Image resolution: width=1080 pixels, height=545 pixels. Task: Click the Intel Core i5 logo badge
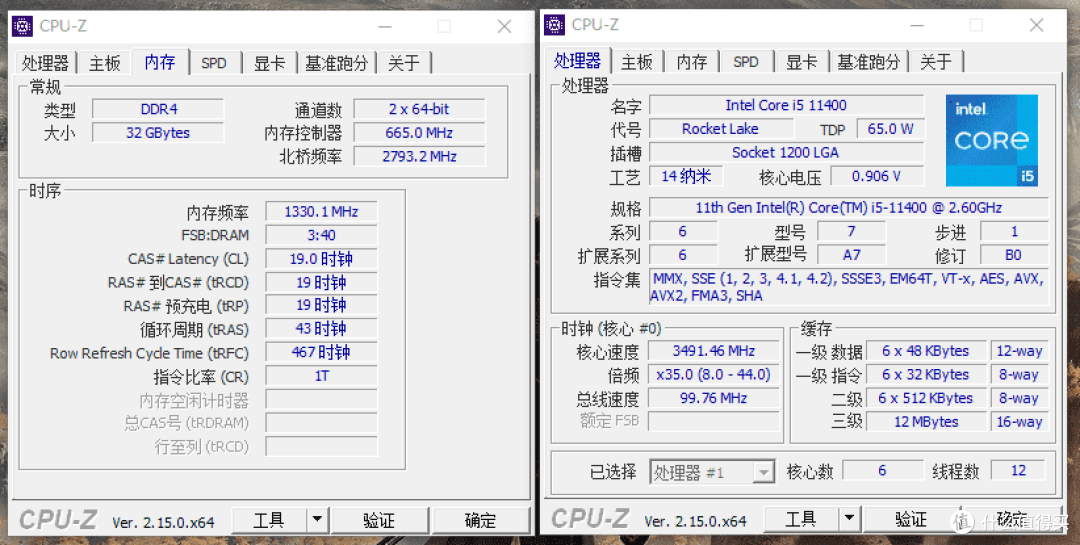pyautogui.click(x=992, y=141)
